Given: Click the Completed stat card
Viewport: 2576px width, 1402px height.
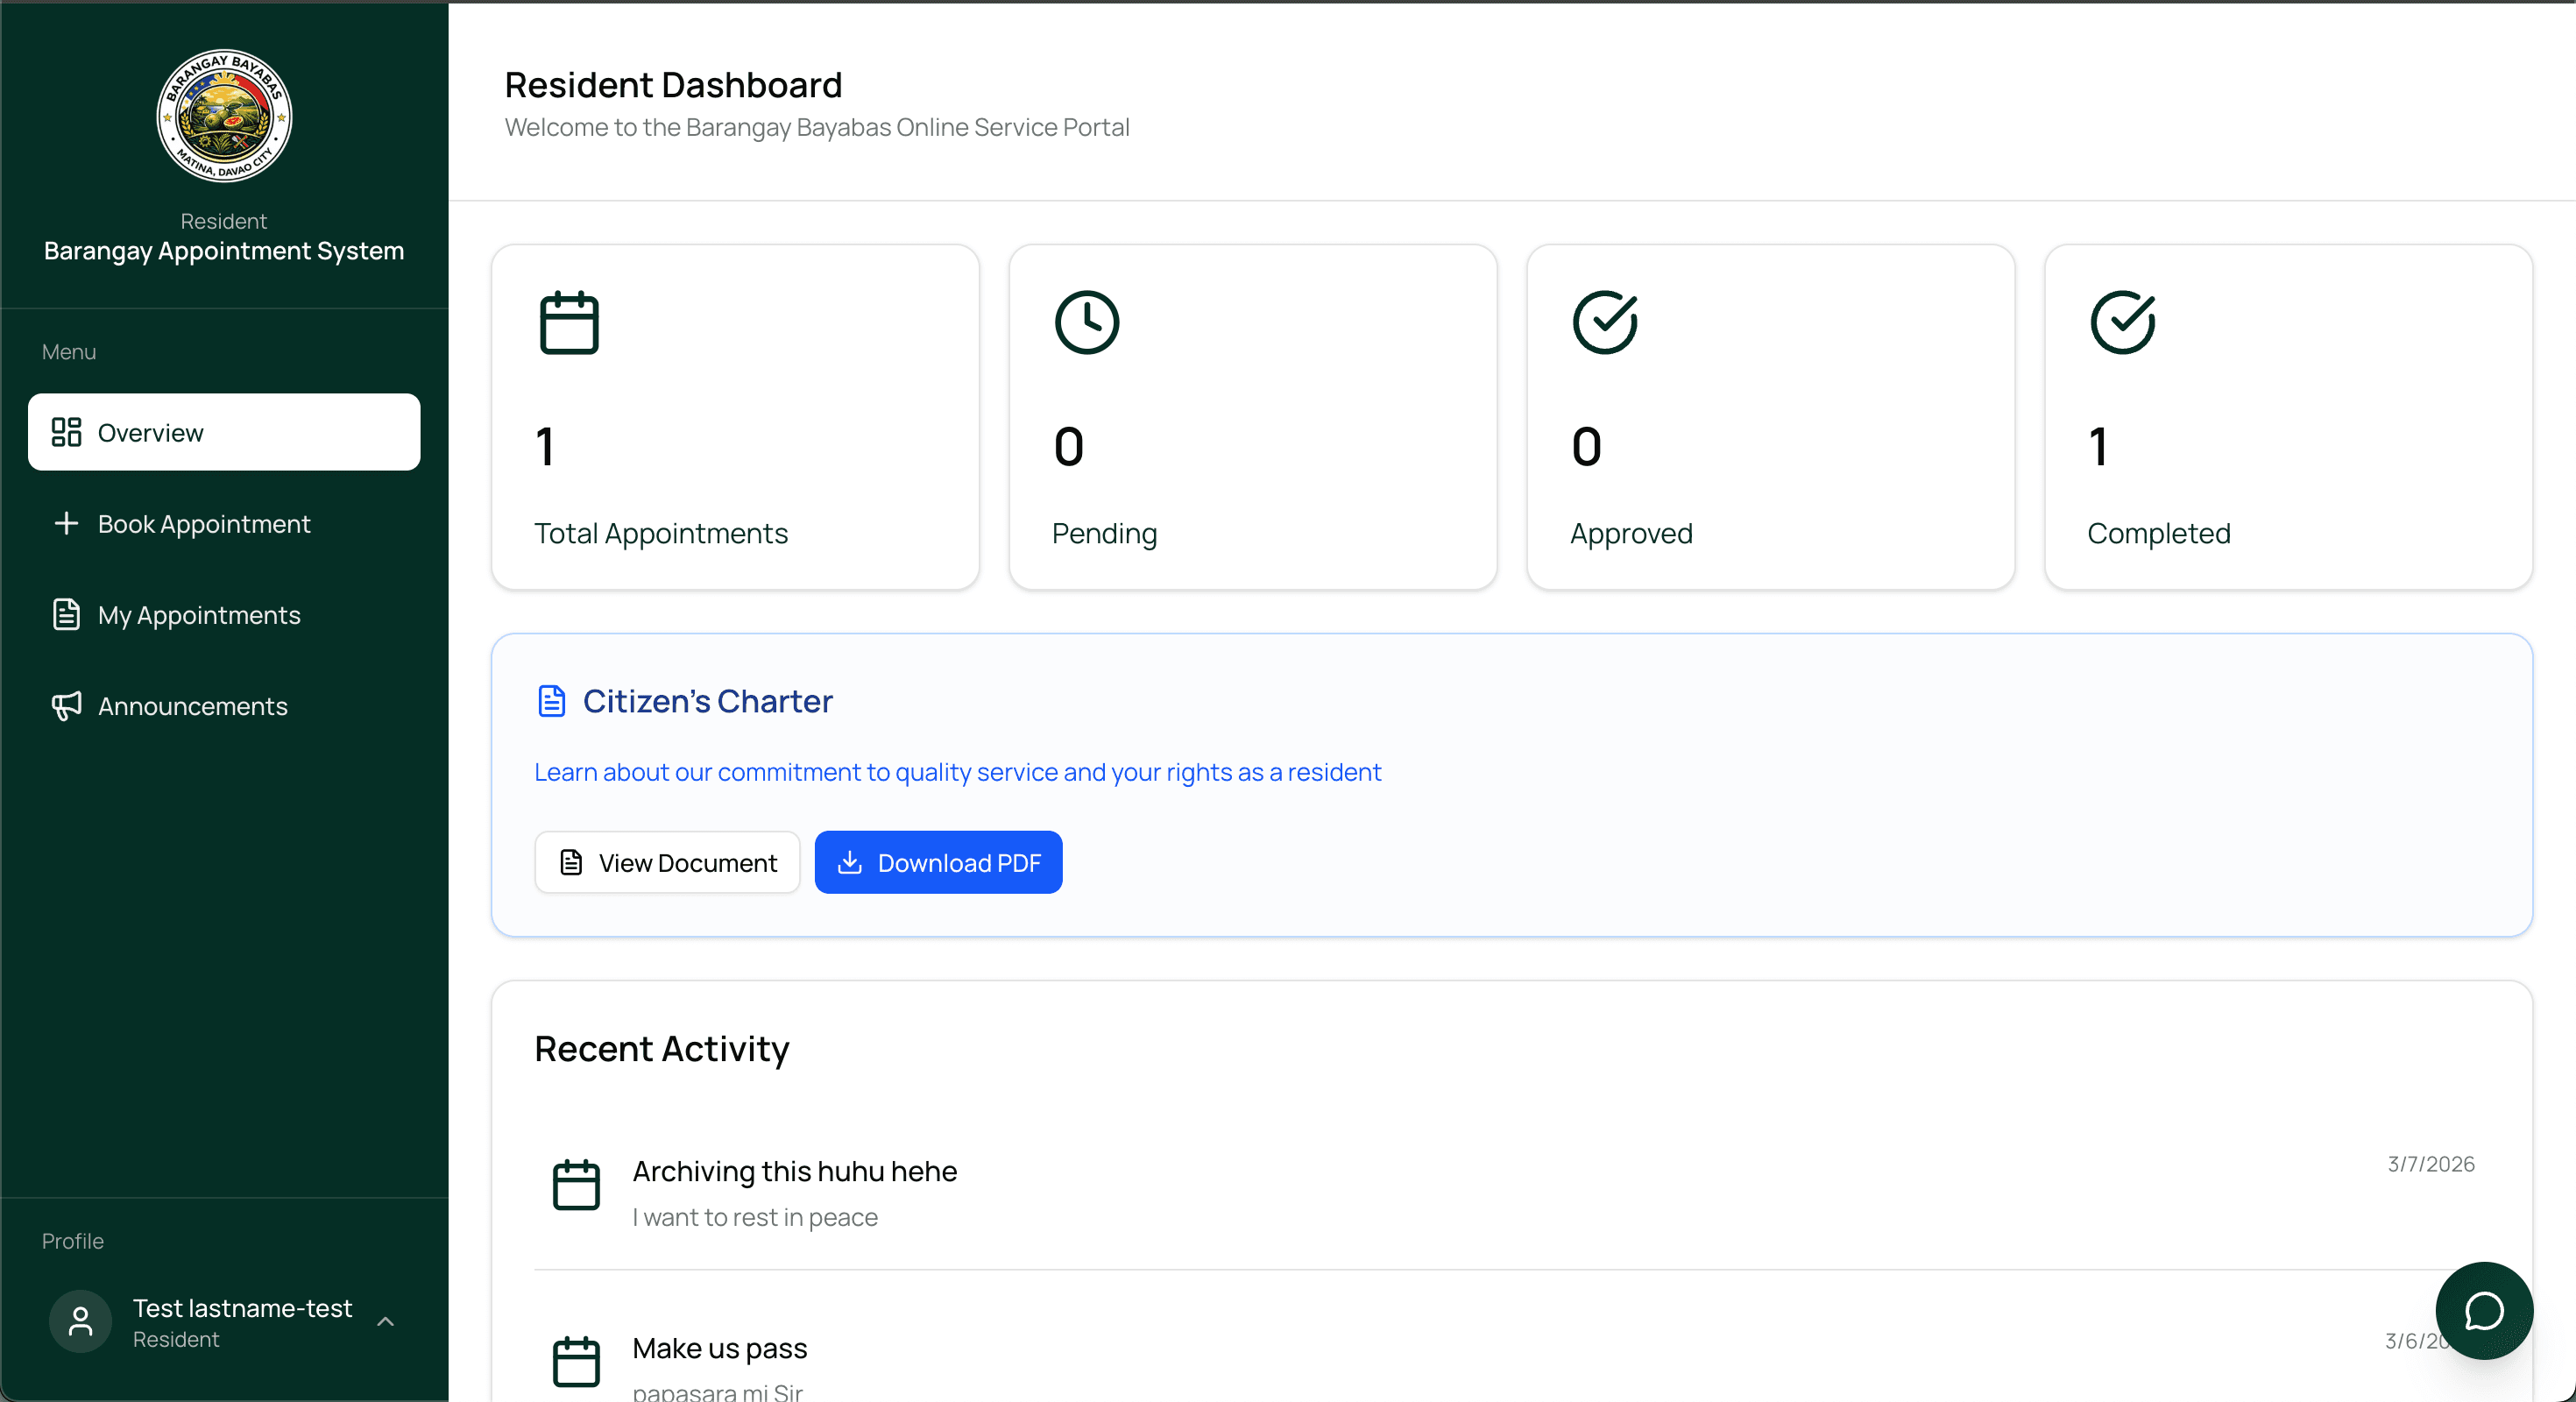Looking at the screenshot, I should coord(2289,417).
